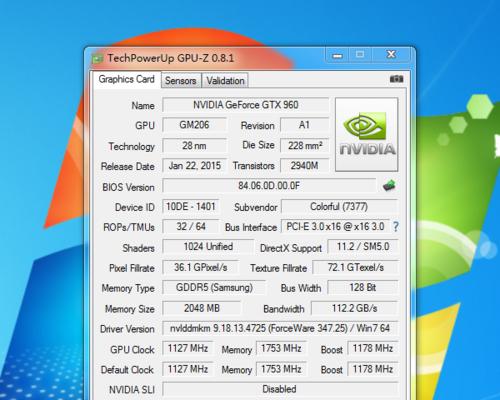Click the Subvendor field Colorful
The width and height of the screenshot is (500, 400).
(x=339, y=207)
